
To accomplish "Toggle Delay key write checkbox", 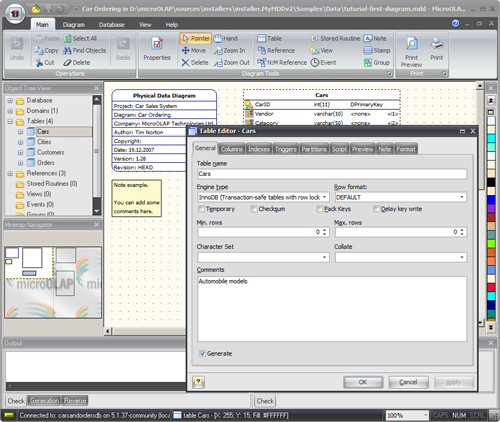I will (x=376, y=209).
